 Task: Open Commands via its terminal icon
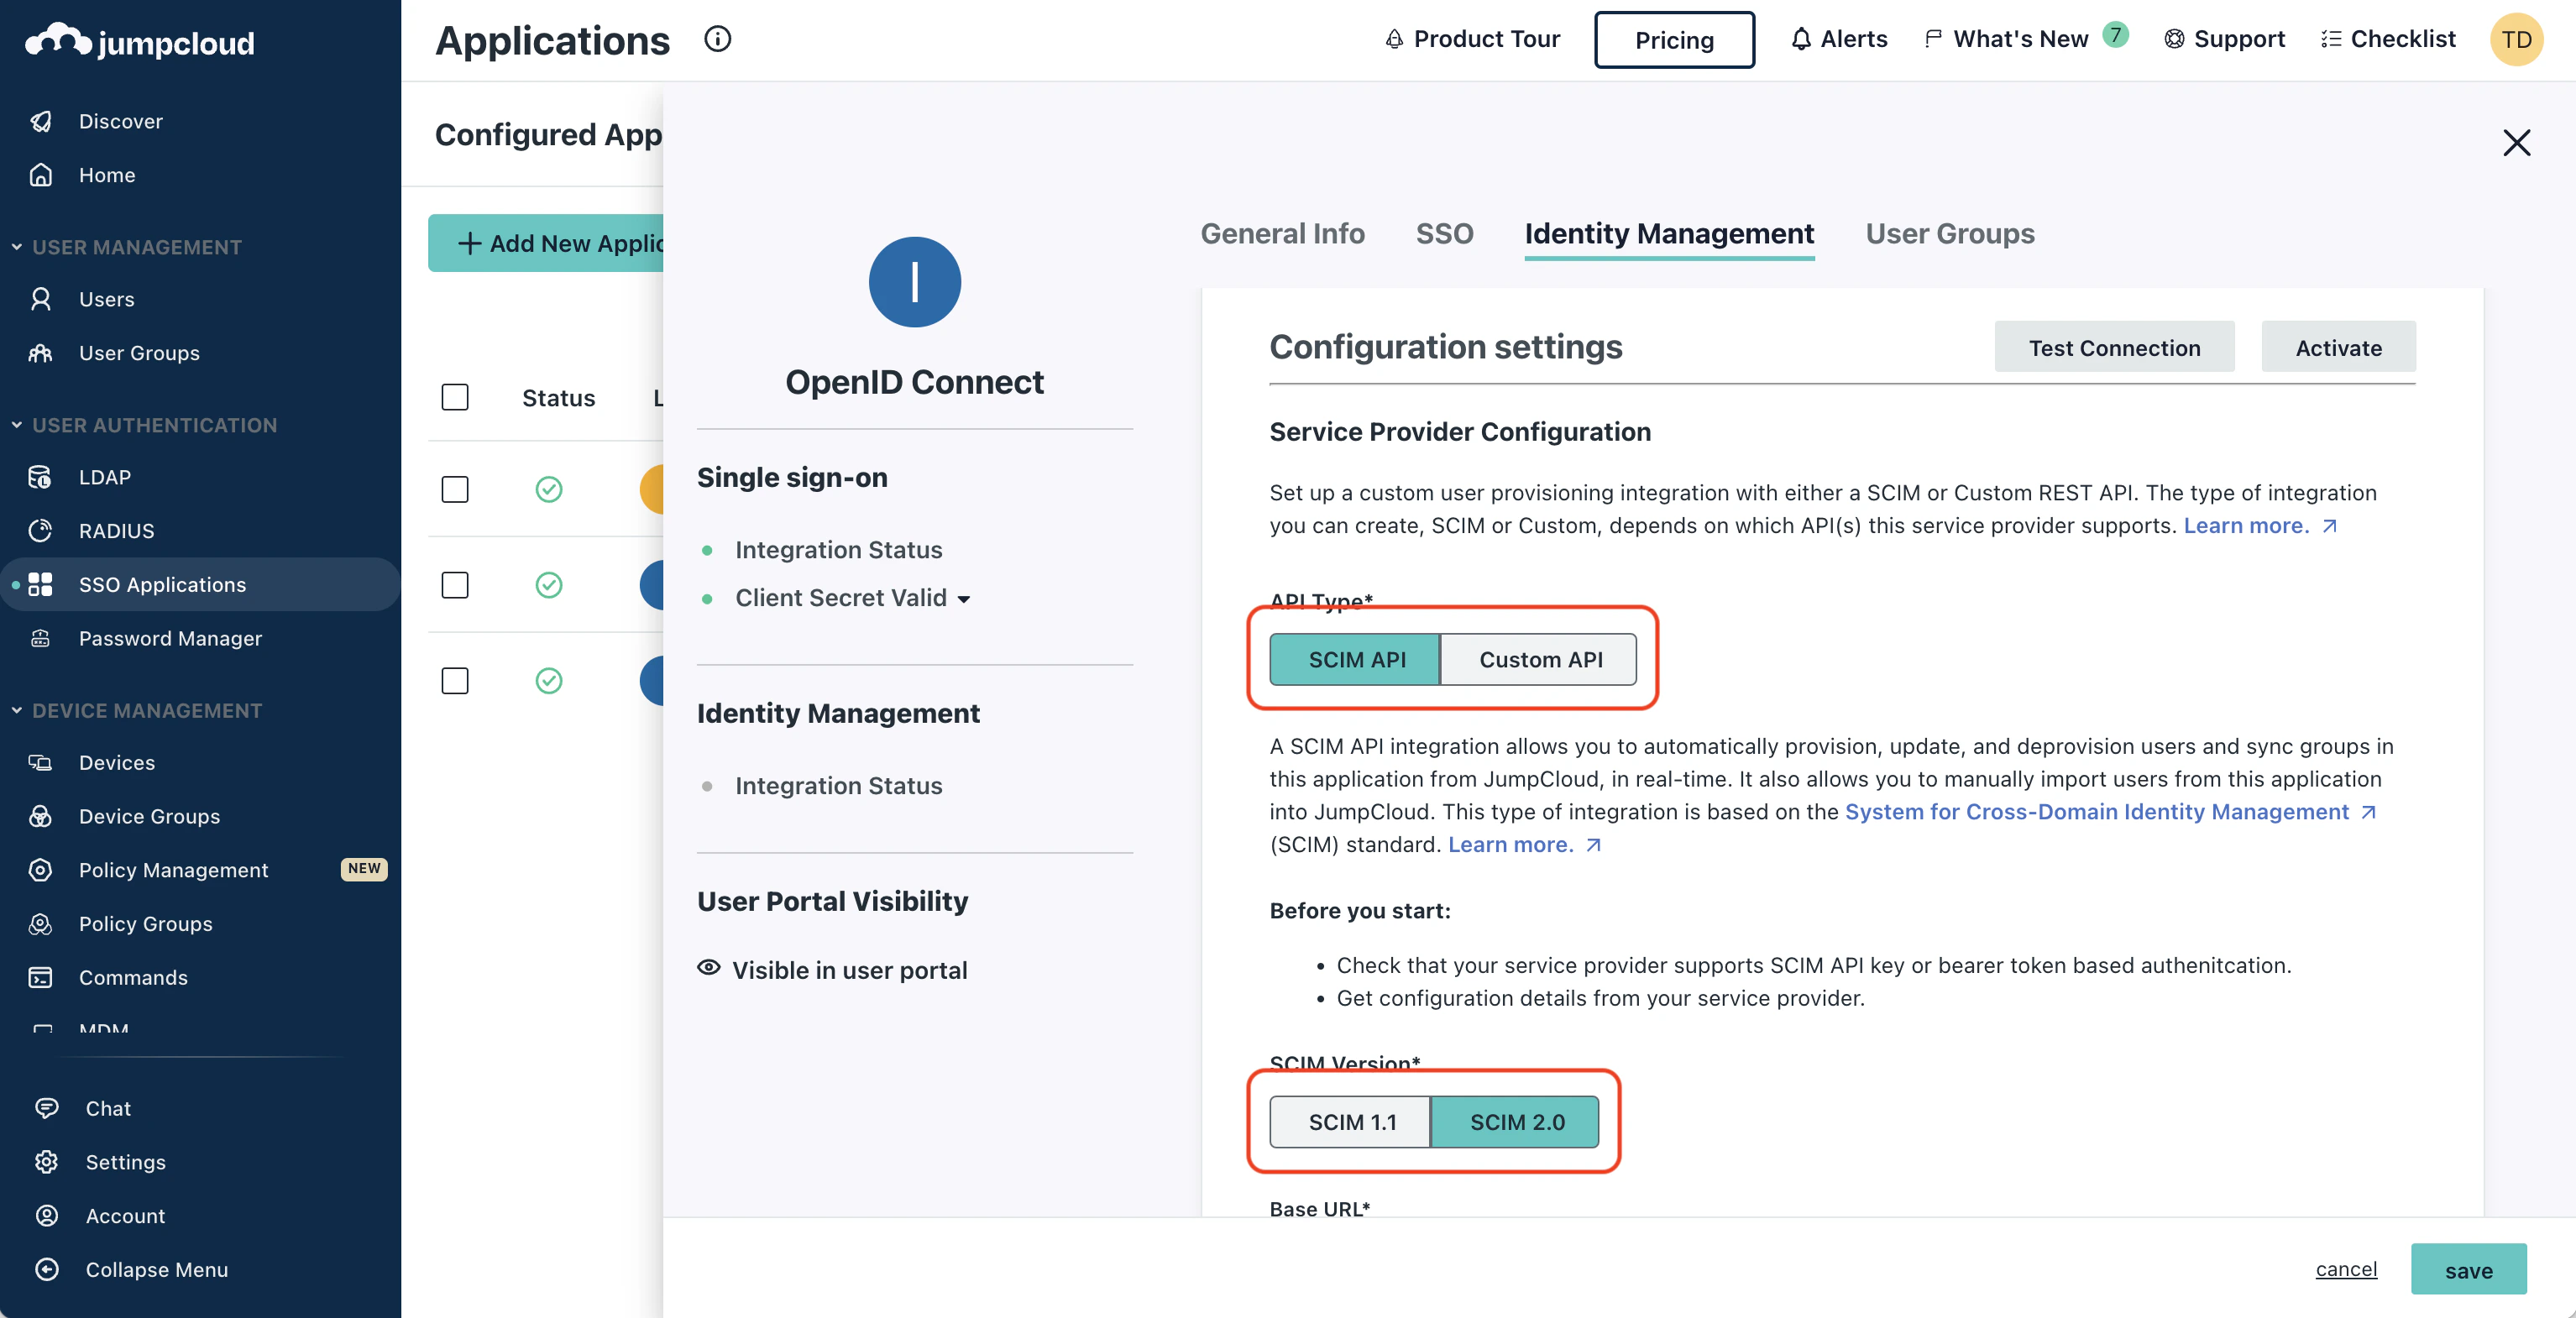(x=41, y=978)
